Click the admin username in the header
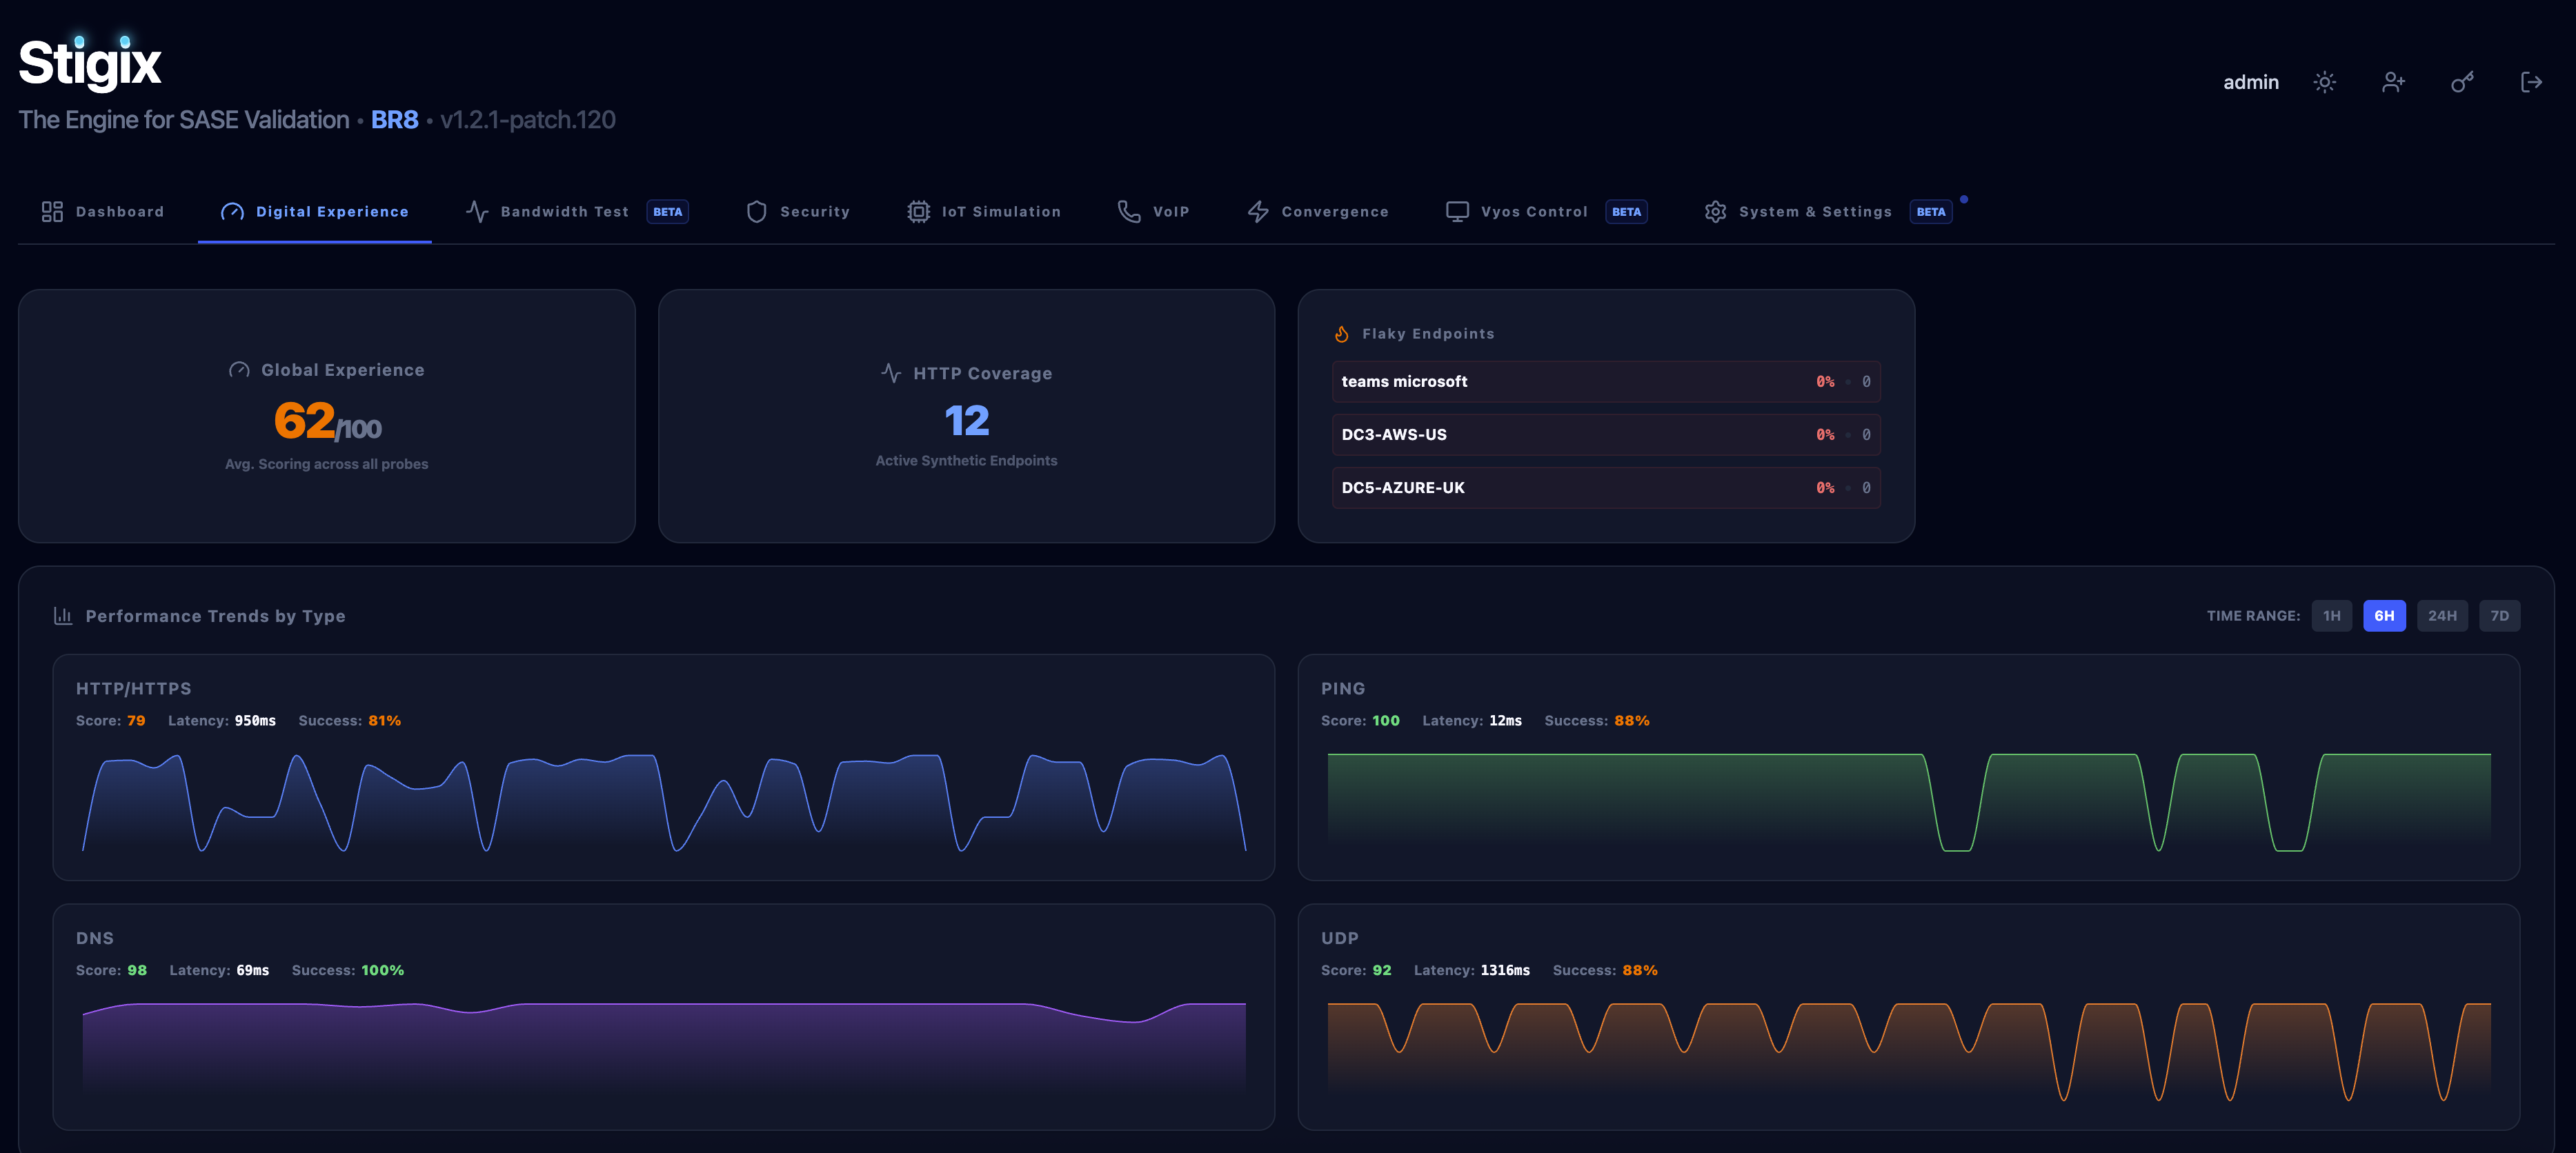Viewport: 2576px width, 1153px height. tap(2250, 82)
